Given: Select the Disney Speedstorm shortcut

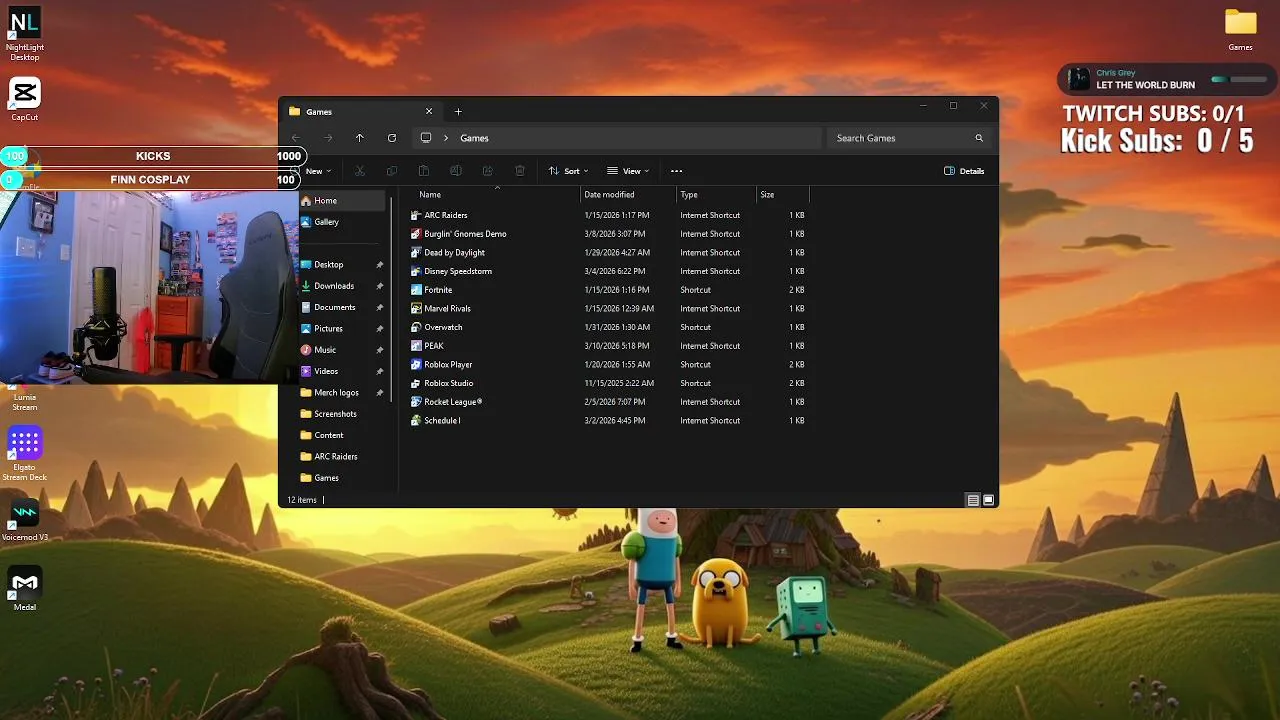Looking at the screenshot, I should pos(451,271).
